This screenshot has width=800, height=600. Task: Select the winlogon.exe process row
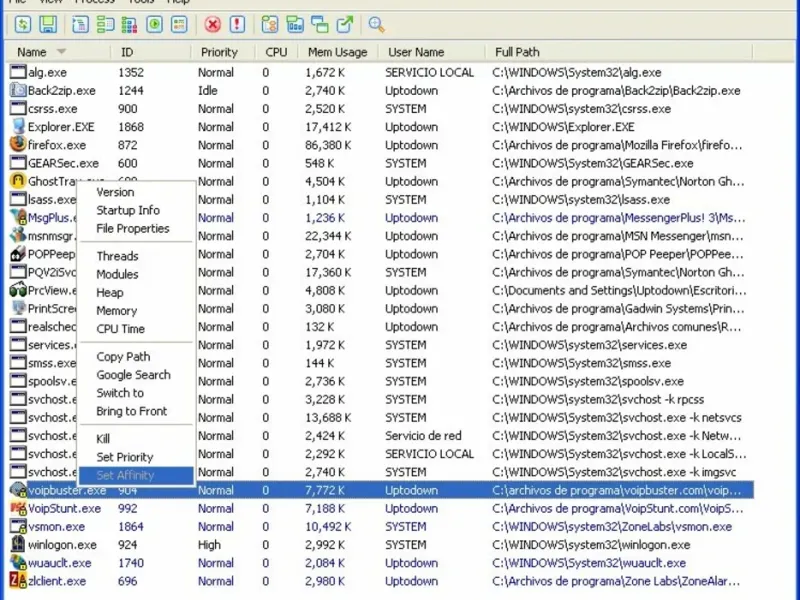381,545
